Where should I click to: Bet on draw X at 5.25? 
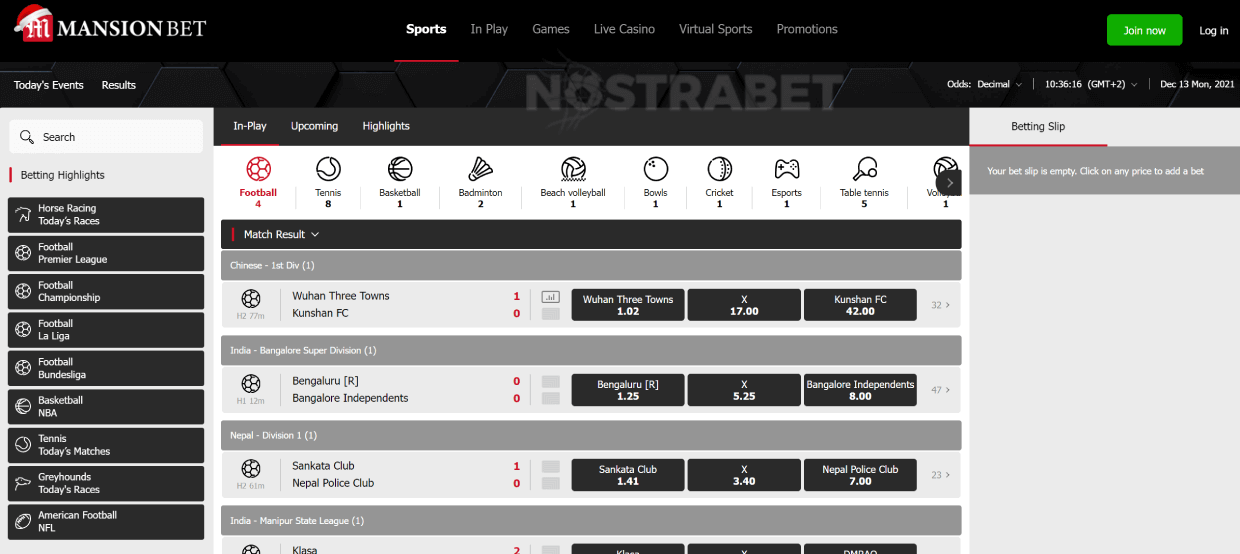coord(744,390)
